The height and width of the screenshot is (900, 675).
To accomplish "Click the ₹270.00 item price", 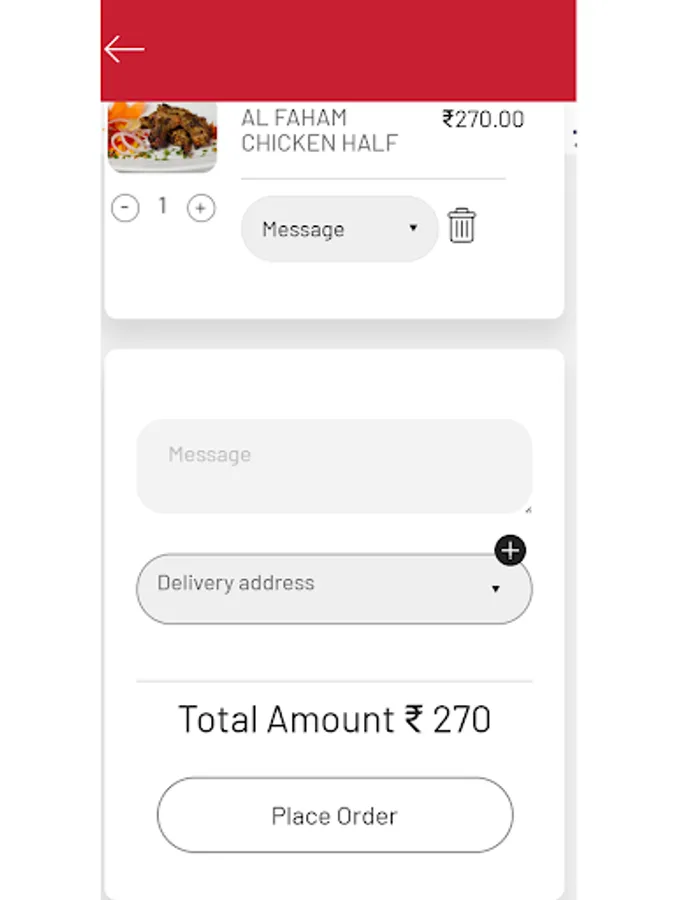I will [x=483, y=119].
